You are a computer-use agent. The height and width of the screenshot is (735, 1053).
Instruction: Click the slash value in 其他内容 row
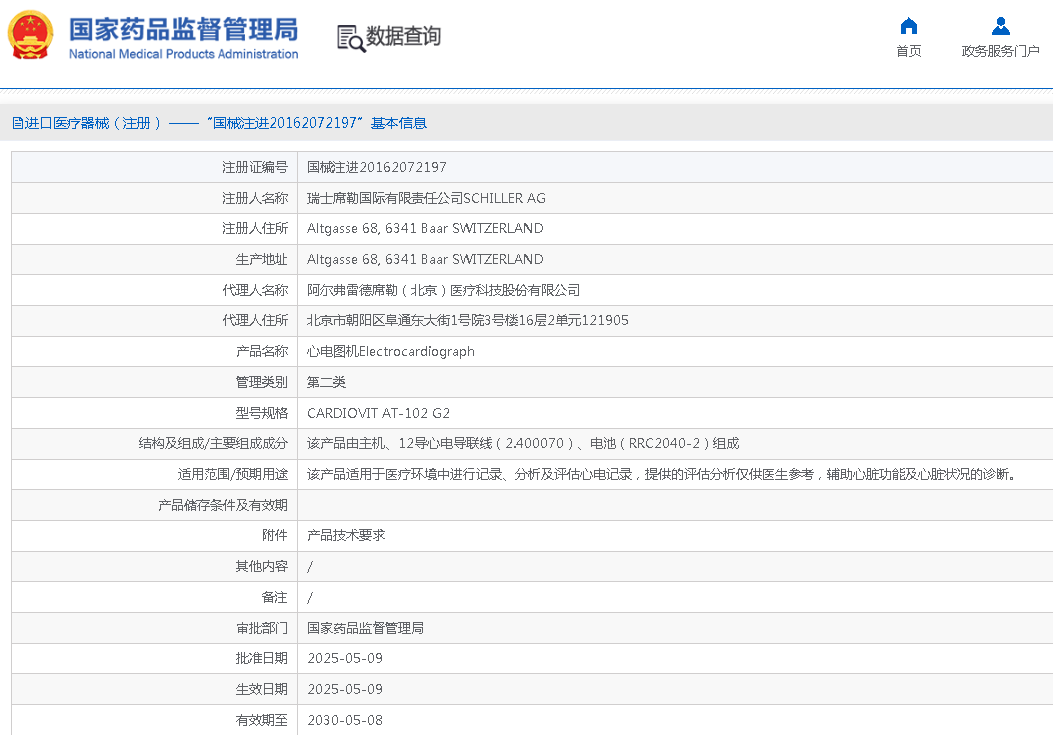click(310, 567)
